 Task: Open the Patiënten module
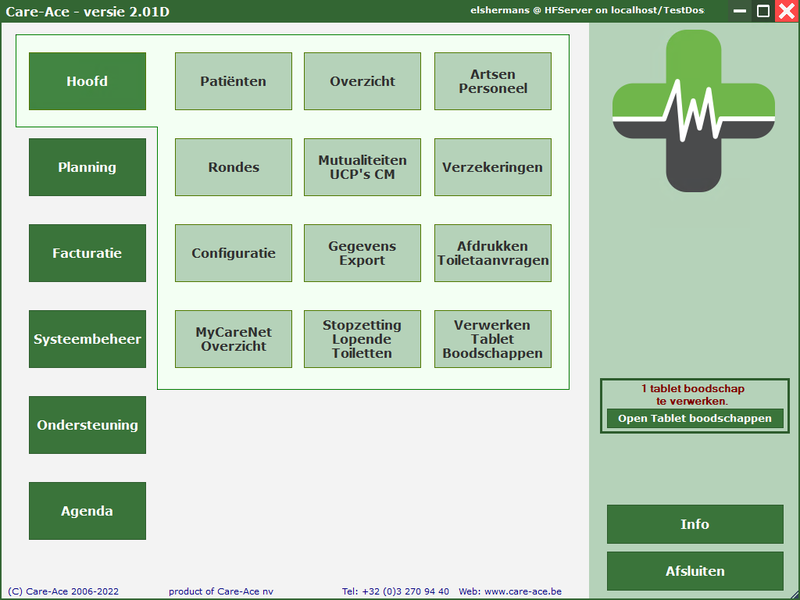(x=233, y=81)
